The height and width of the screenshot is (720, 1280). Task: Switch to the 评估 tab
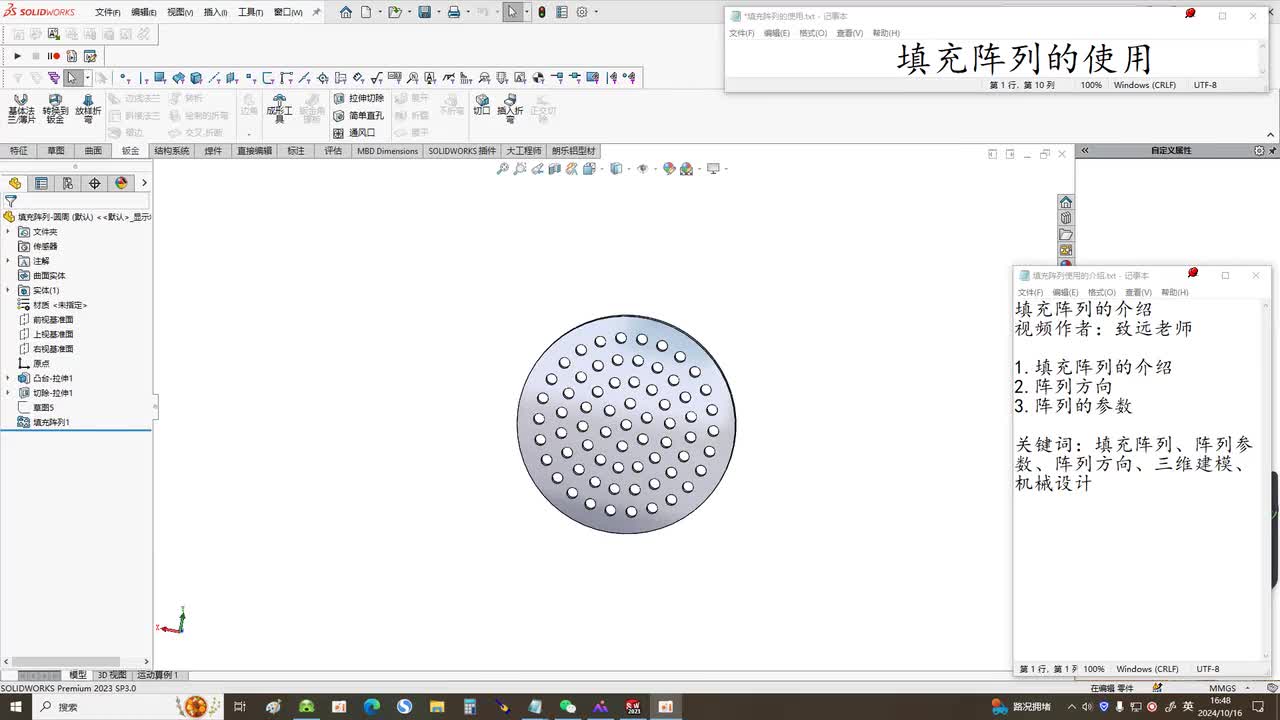click(x=333, y=151)
